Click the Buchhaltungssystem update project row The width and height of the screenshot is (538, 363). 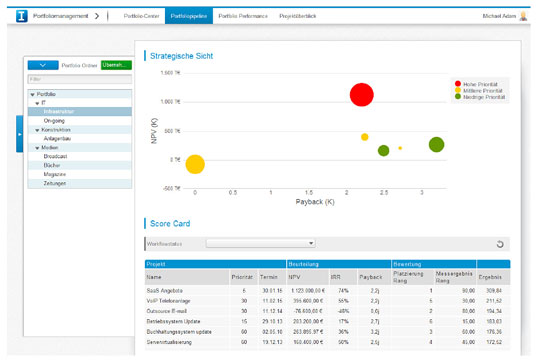pos(327,332)
